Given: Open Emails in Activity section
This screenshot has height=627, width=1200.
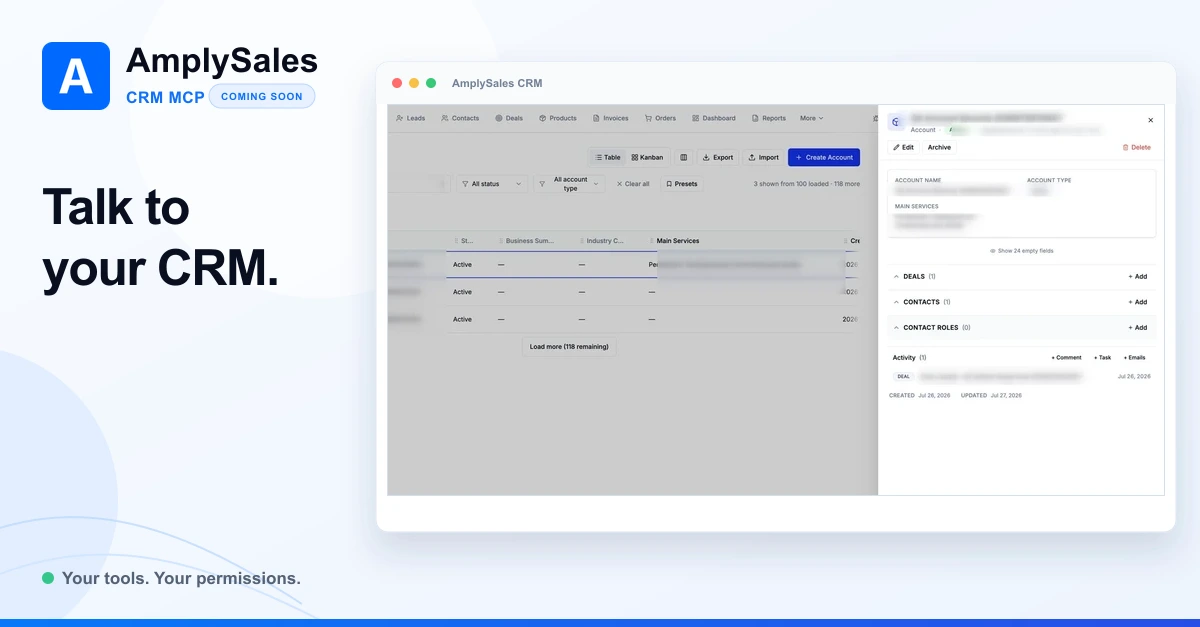Looking at the screenshot, I should pyautogui.click(x=1134, y=357).
